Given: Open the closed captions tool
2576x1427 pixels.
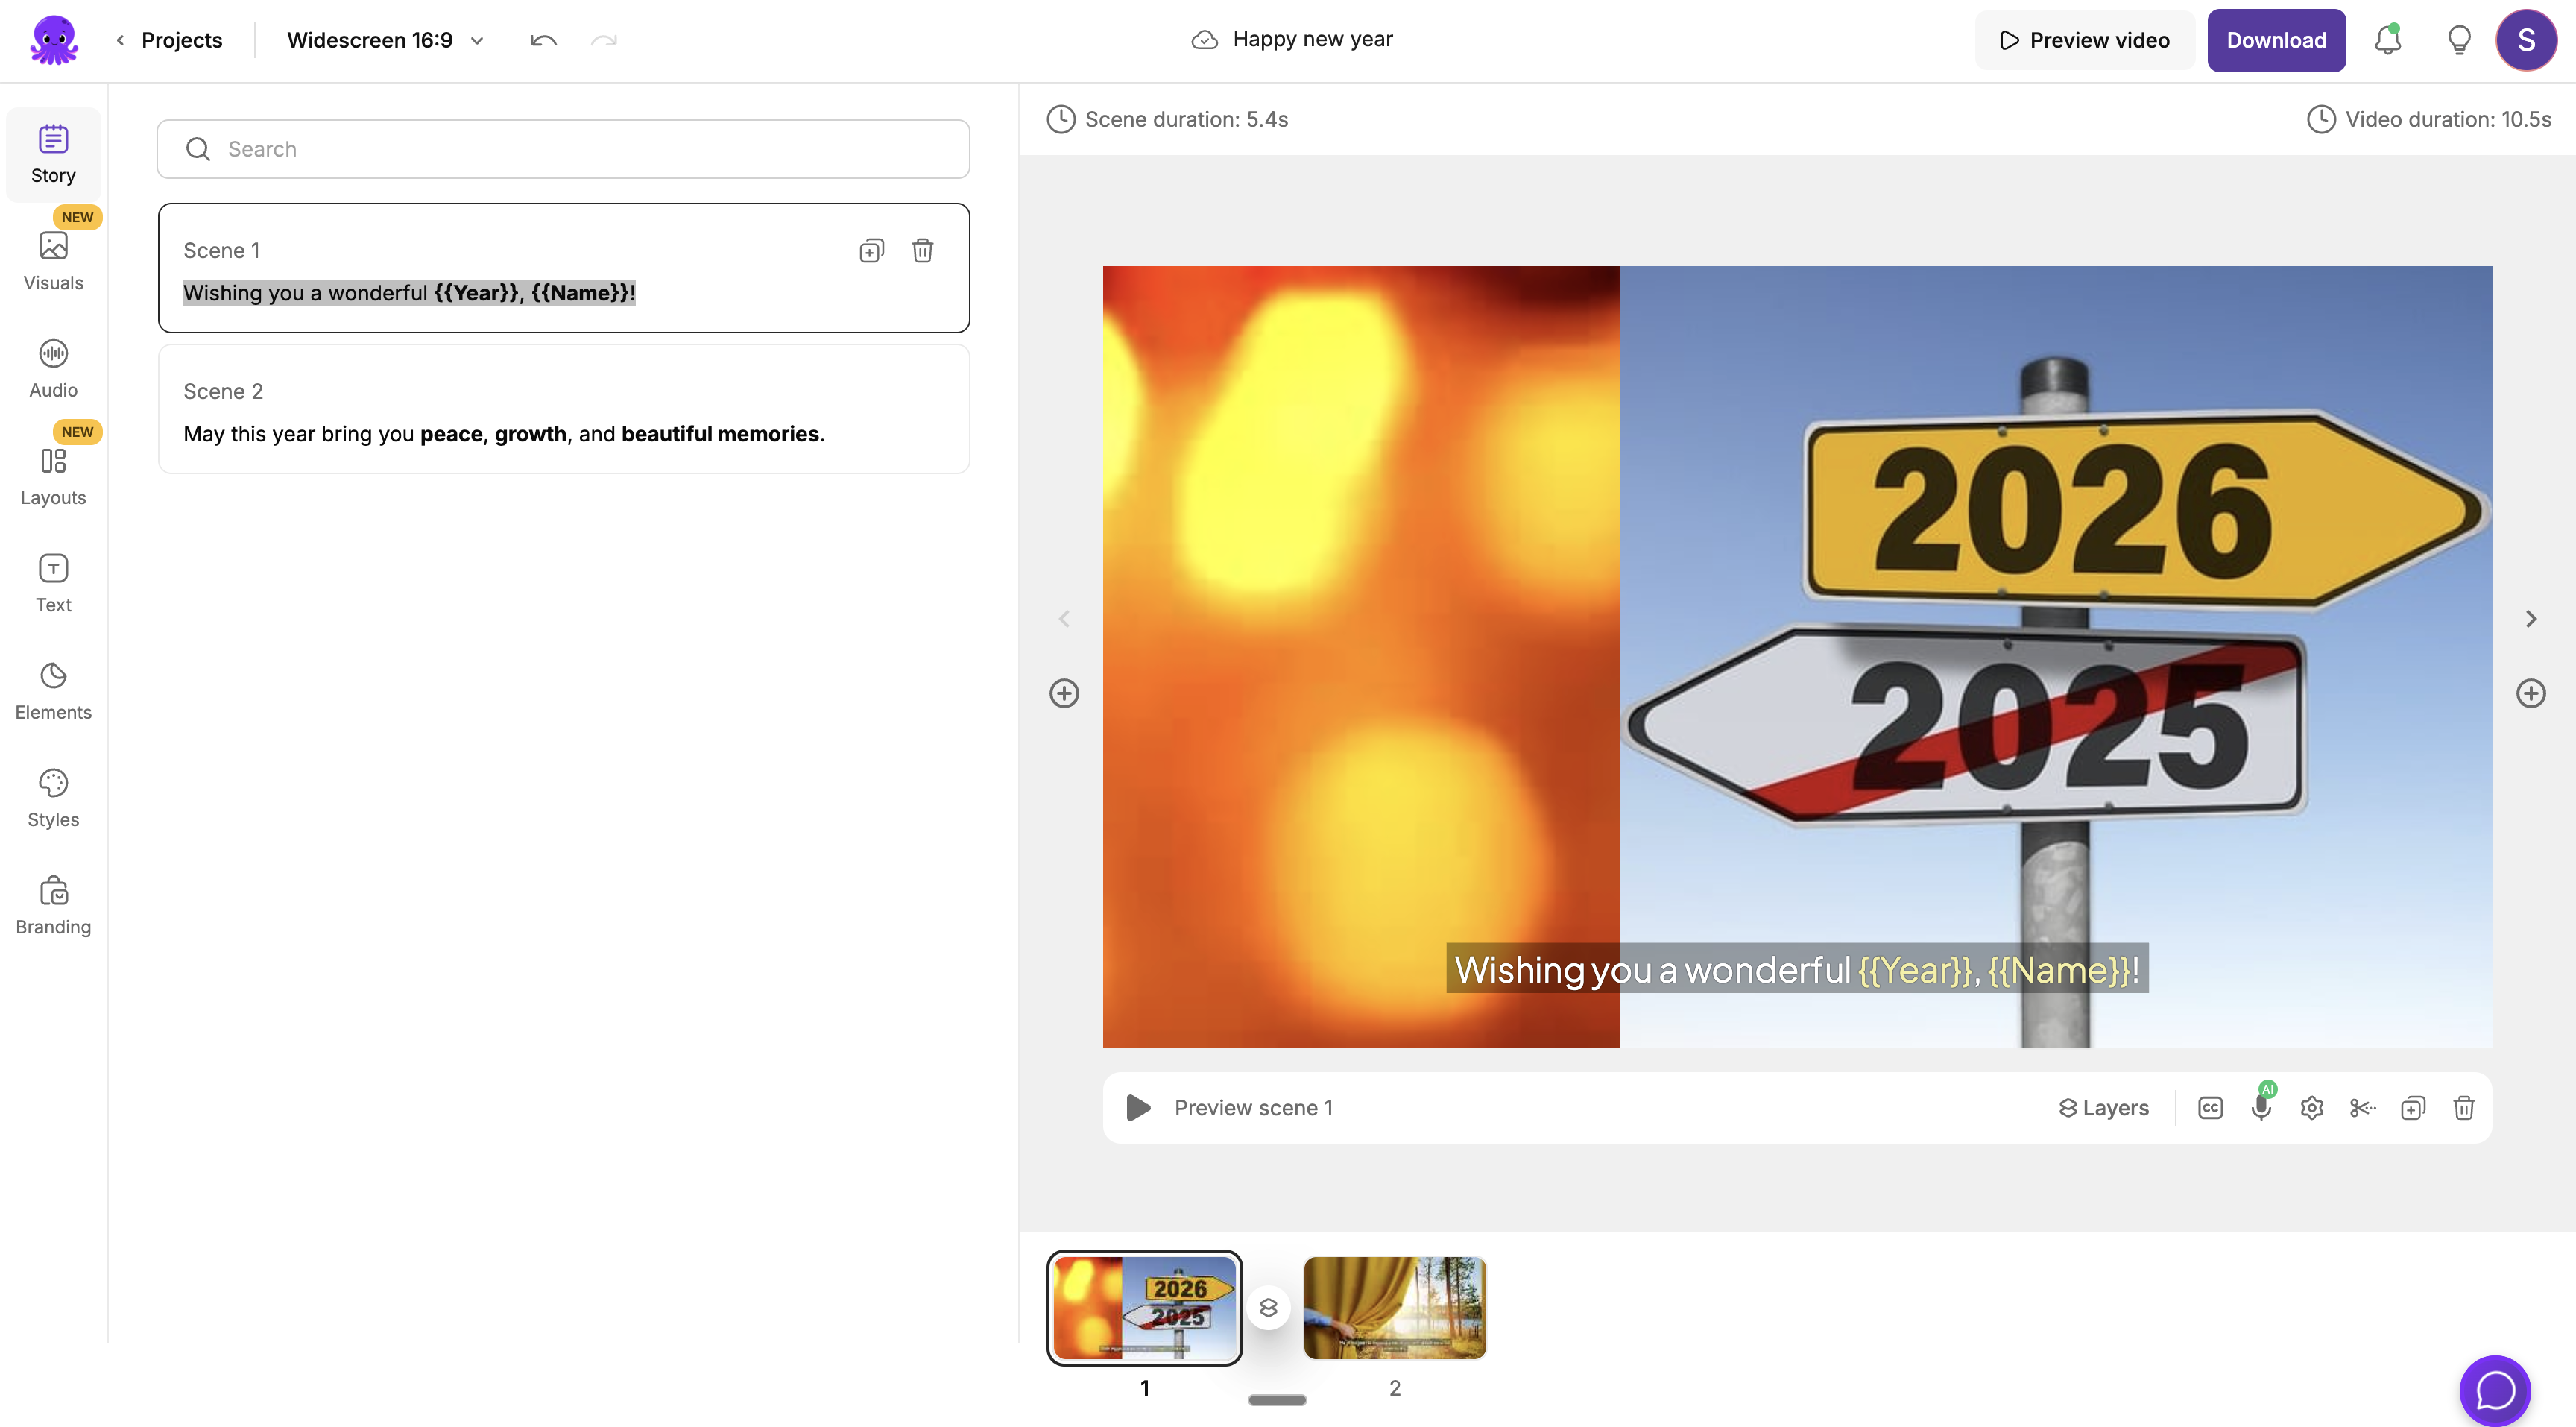Looking at the screenshot, I should 2210,1107.
